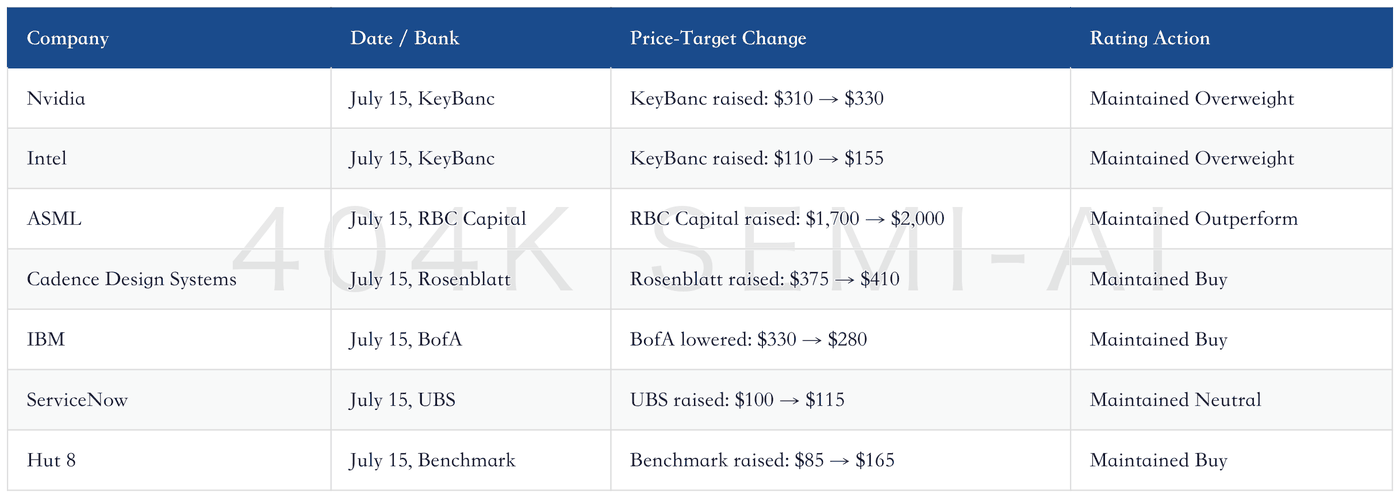Click the Company column header

pyautogui.click(x=169, y=38)
